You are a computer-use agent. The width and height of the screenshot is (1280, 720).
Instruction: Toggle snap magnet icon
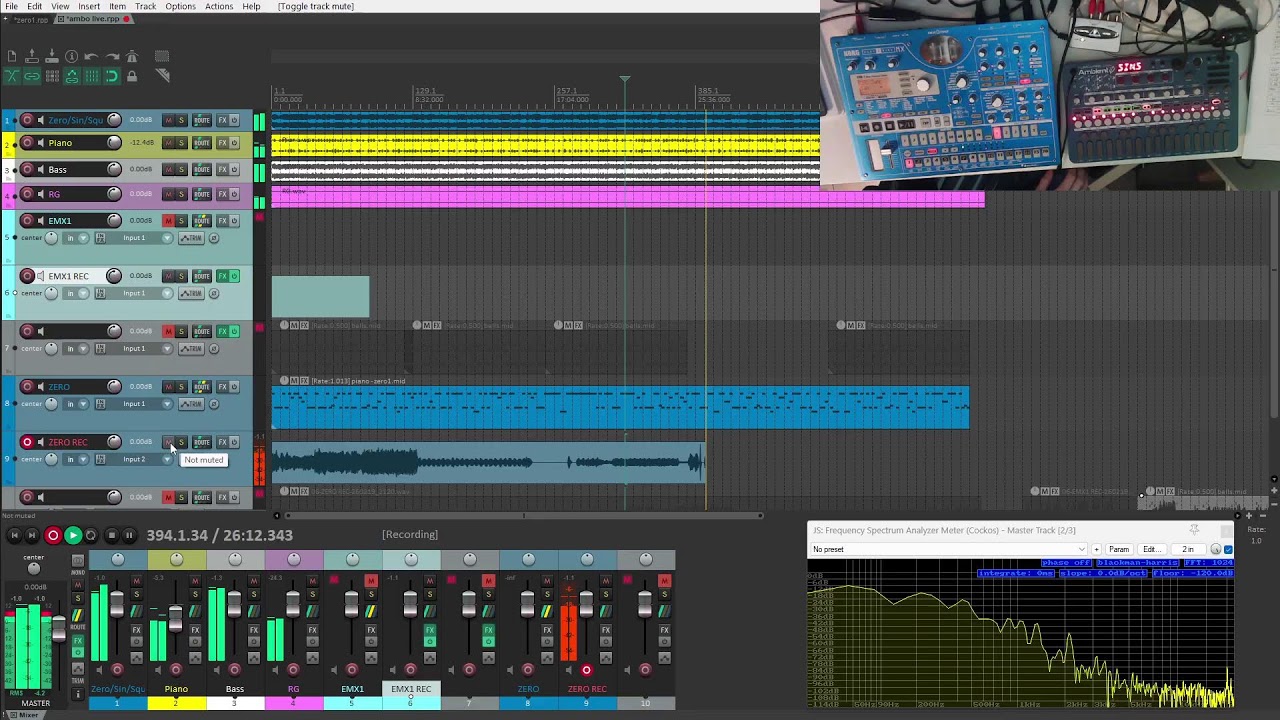tap(112, 76)
